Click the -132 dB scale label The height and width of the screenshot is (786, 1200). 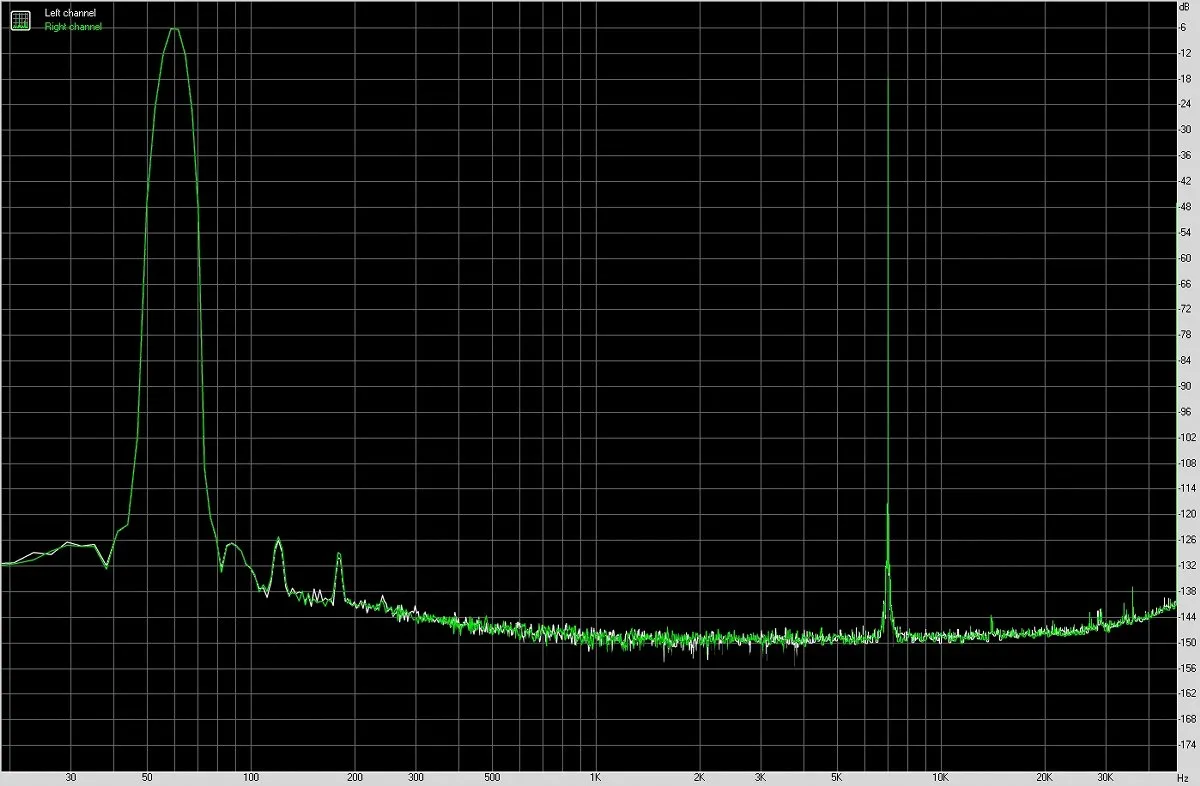coord(1188,566)
